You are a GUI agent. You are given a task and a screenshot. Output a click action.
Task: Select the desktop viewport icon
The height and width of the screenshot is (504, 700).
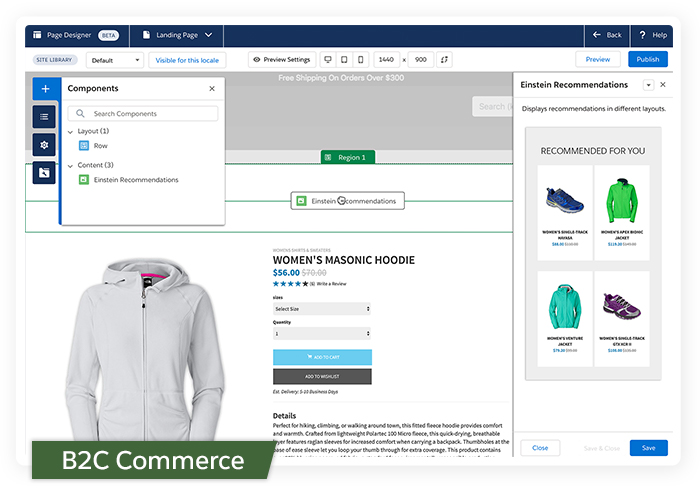(326, 60)
